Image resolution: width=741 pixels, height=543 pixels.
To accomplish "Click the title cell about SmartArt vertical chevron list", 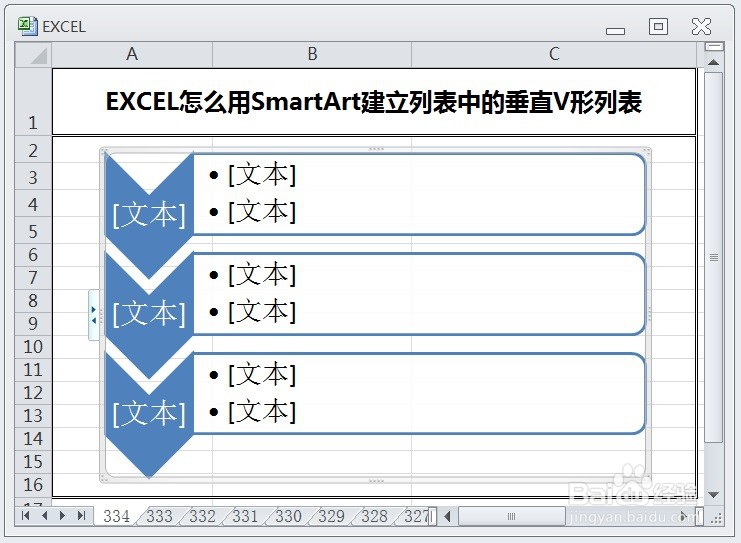I will coord(374,102).
